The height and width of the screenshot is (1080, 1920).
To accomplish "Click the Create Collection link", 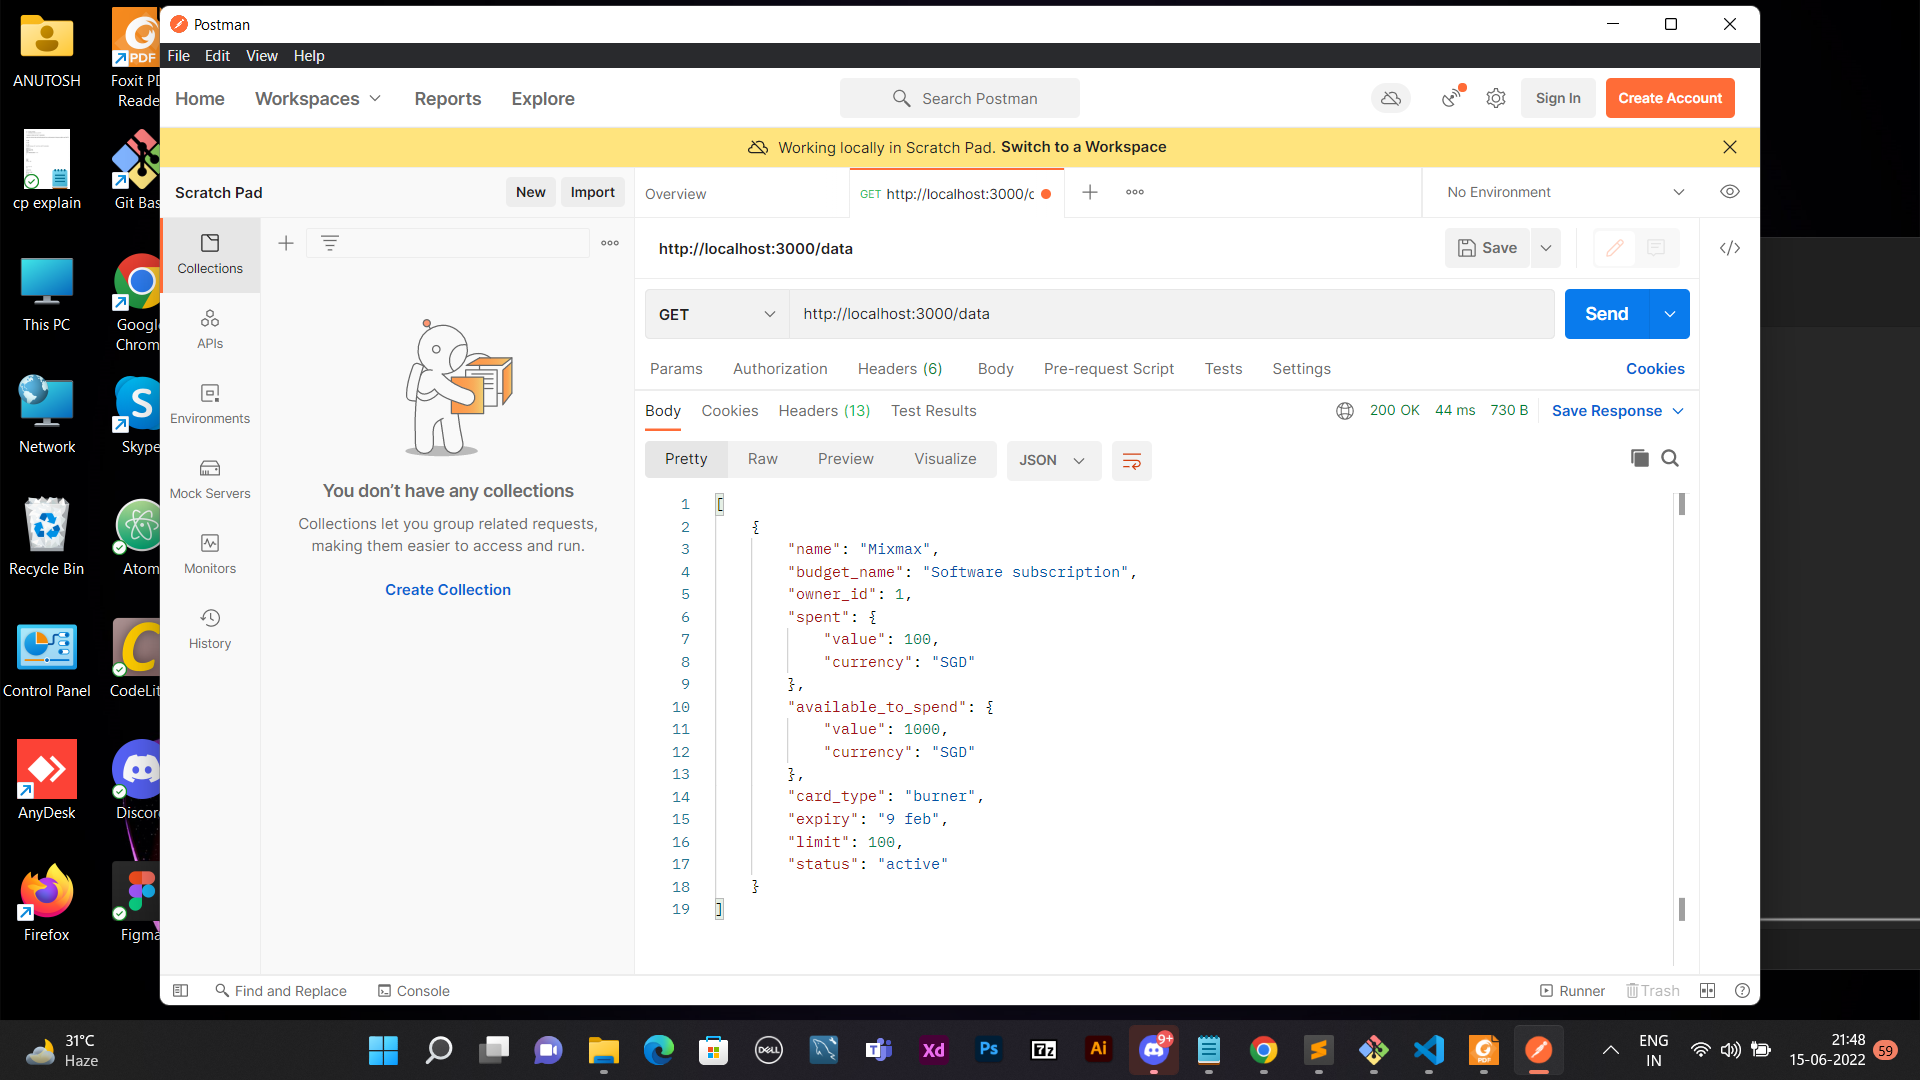I will [447, 589].
